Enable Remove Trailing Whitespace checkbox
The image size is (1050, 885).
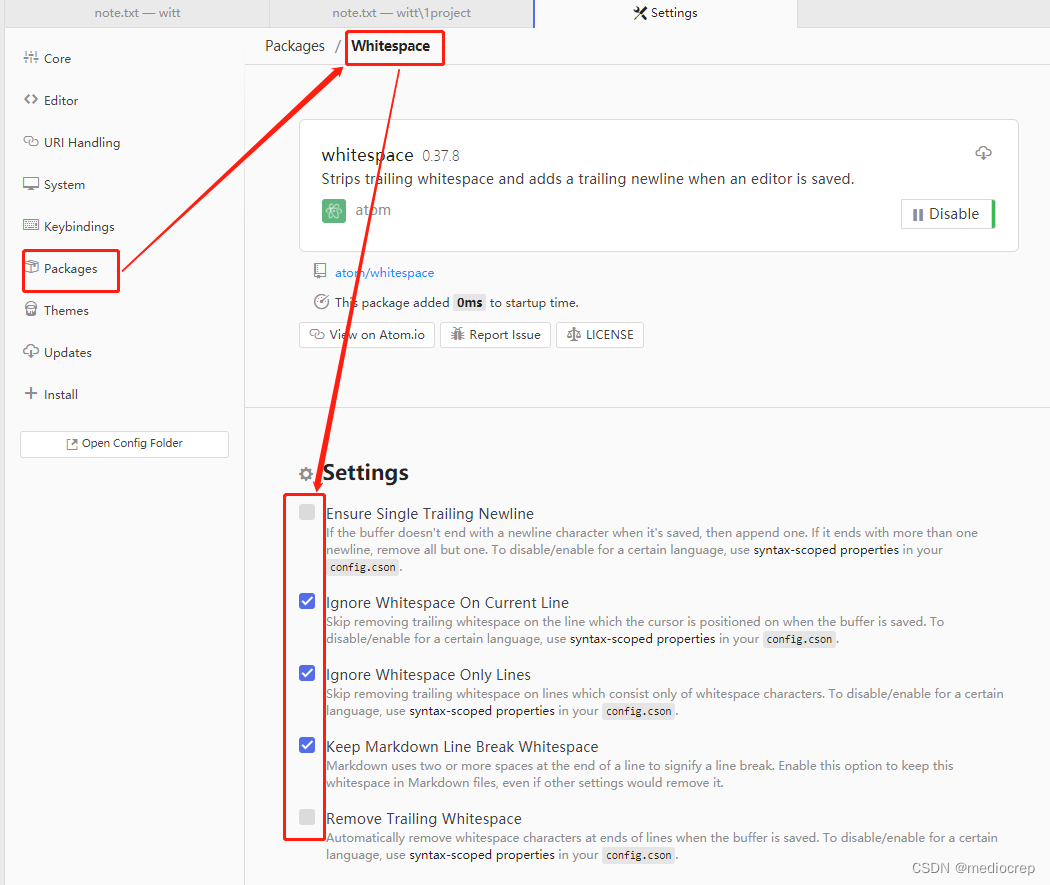tap(307, 817)
